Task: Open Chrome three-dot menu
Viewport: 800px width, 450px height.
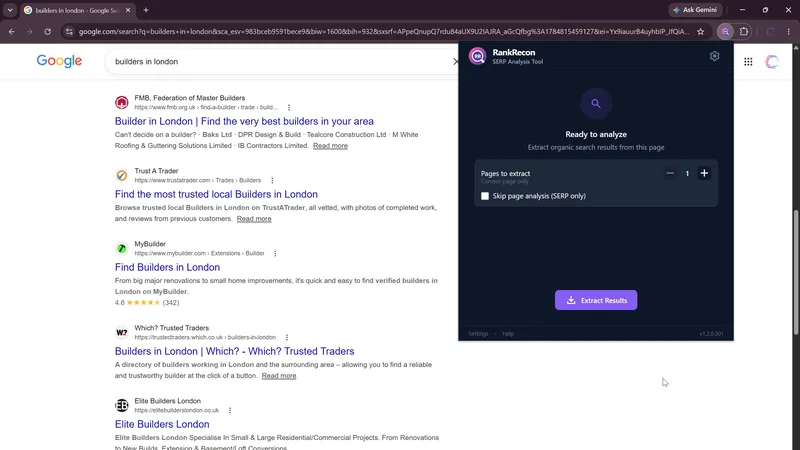Action: [x=789, y=32]
